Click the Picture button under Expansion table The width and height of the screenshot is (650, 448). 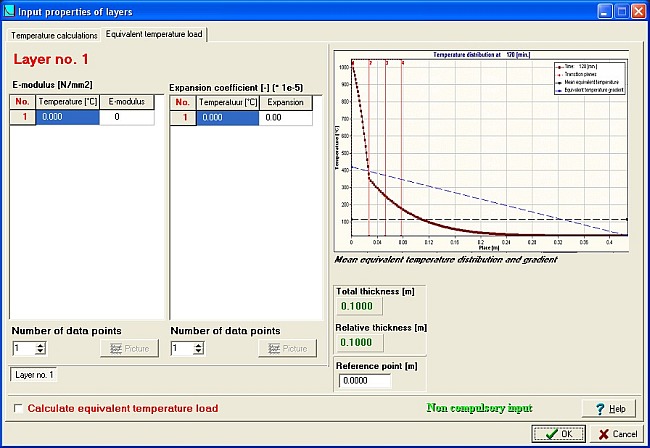(x=287, y=348)
